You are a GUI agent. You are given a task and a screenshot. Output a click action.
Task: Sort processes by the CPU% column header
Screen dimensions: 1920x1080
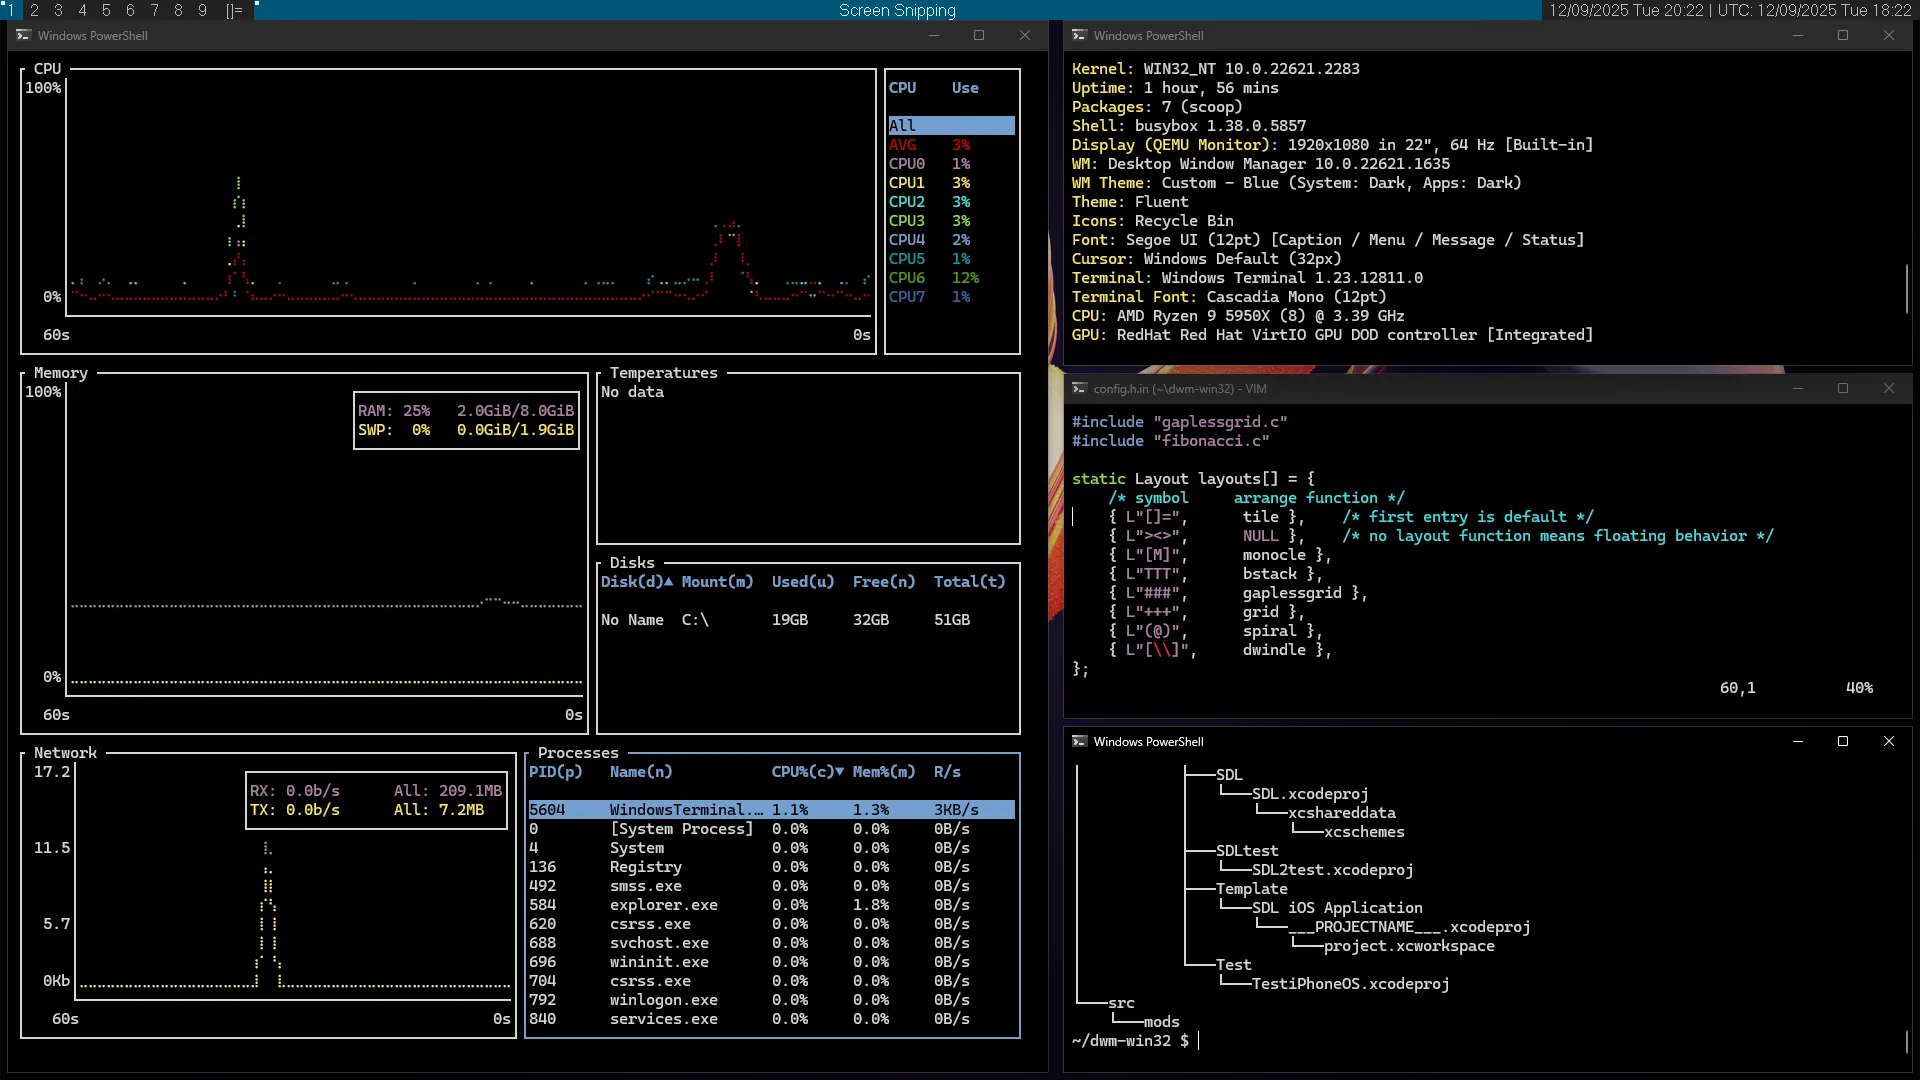tap(806, 772)
